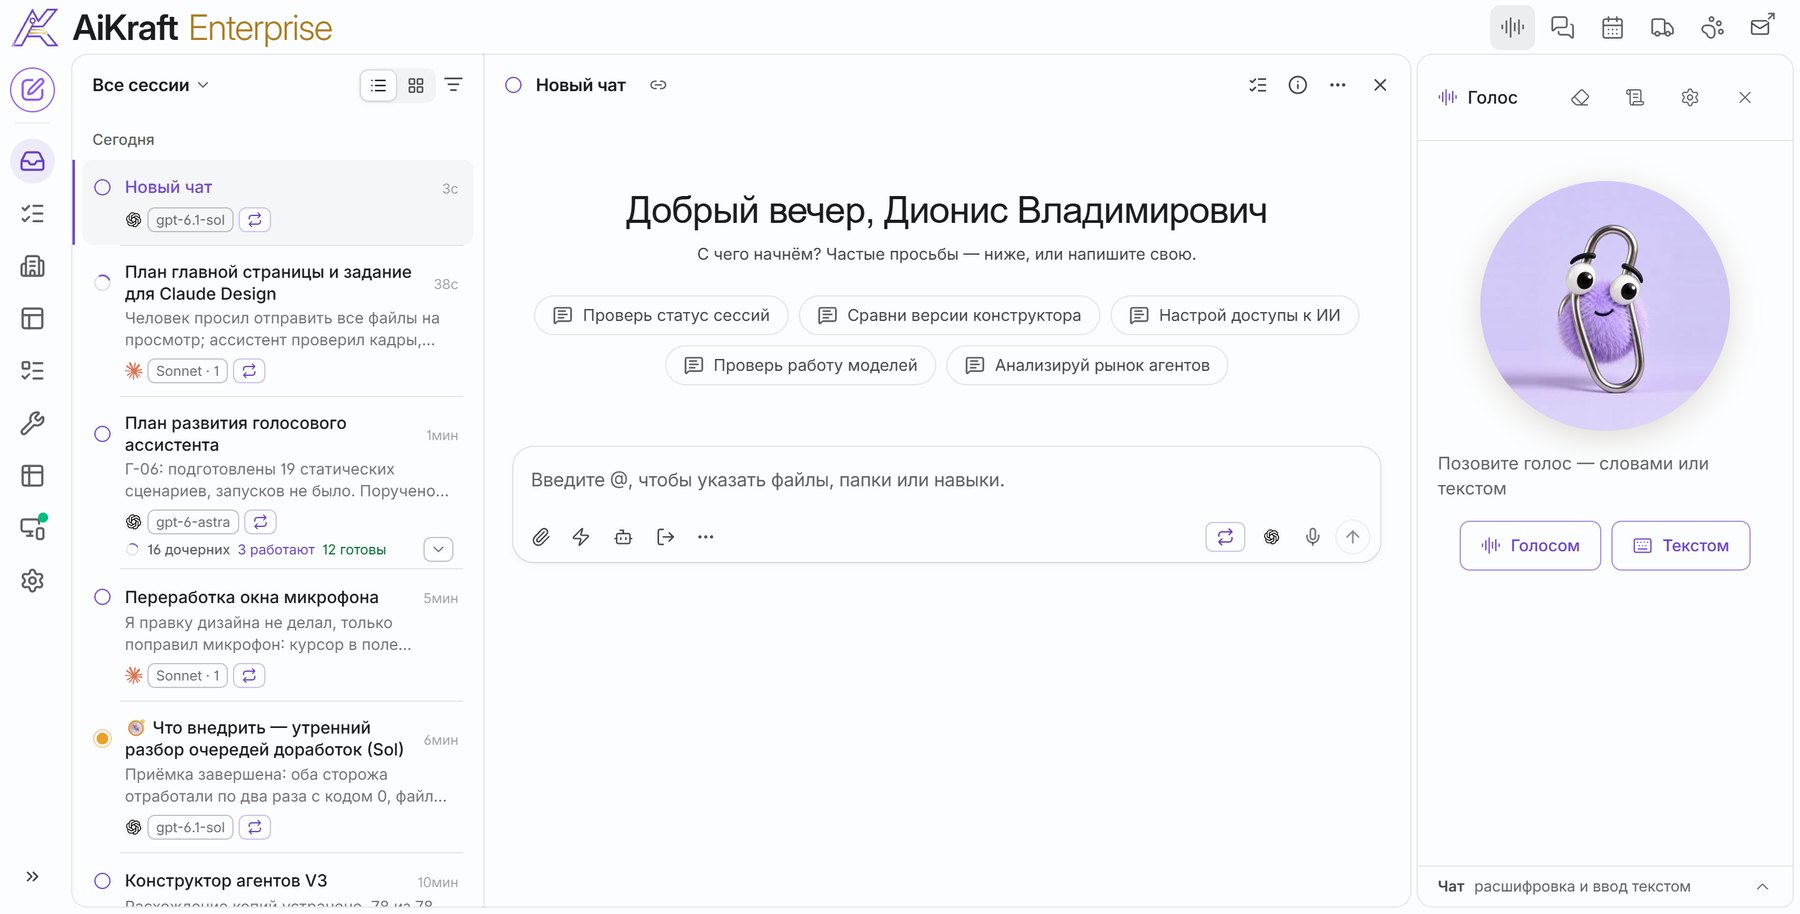1800x914 pixels.
Task: Open the chat bubbles icon in top bar
Action: click(x=1562, y=28)
